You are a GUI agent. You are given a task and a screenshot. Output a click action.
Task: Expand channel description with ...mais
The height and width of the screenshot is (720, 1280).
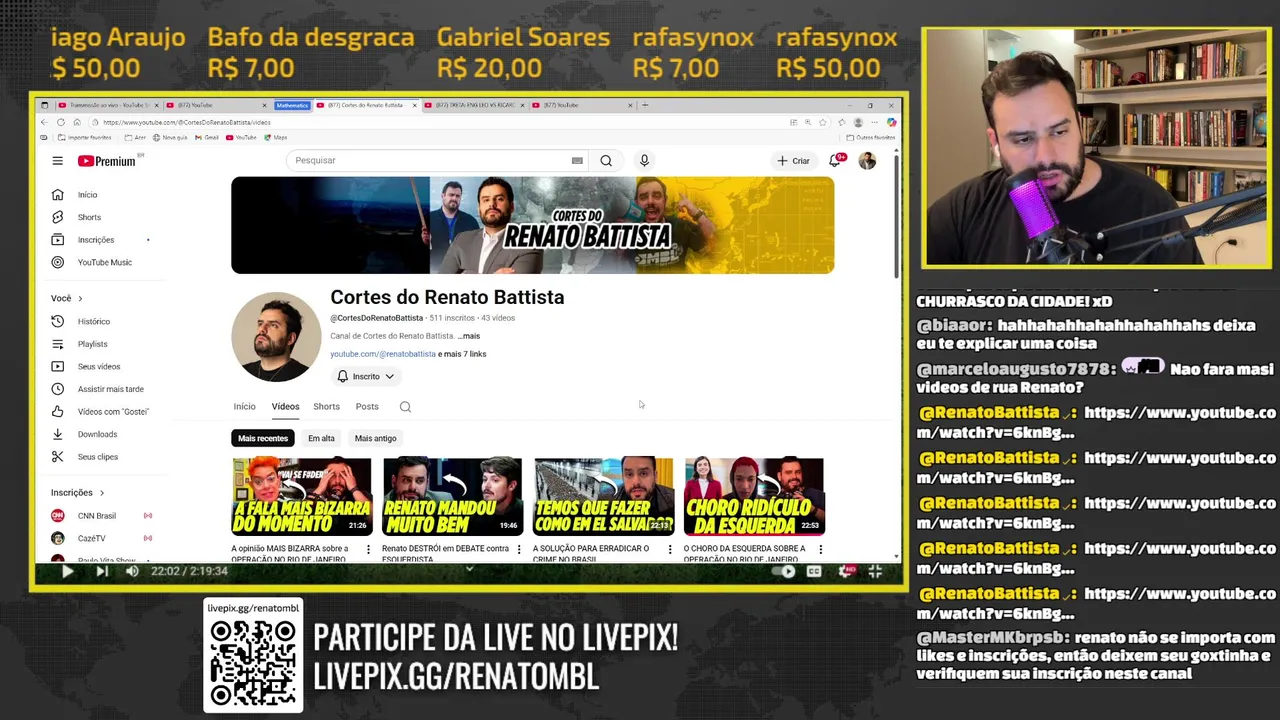(x=469, y=336)
